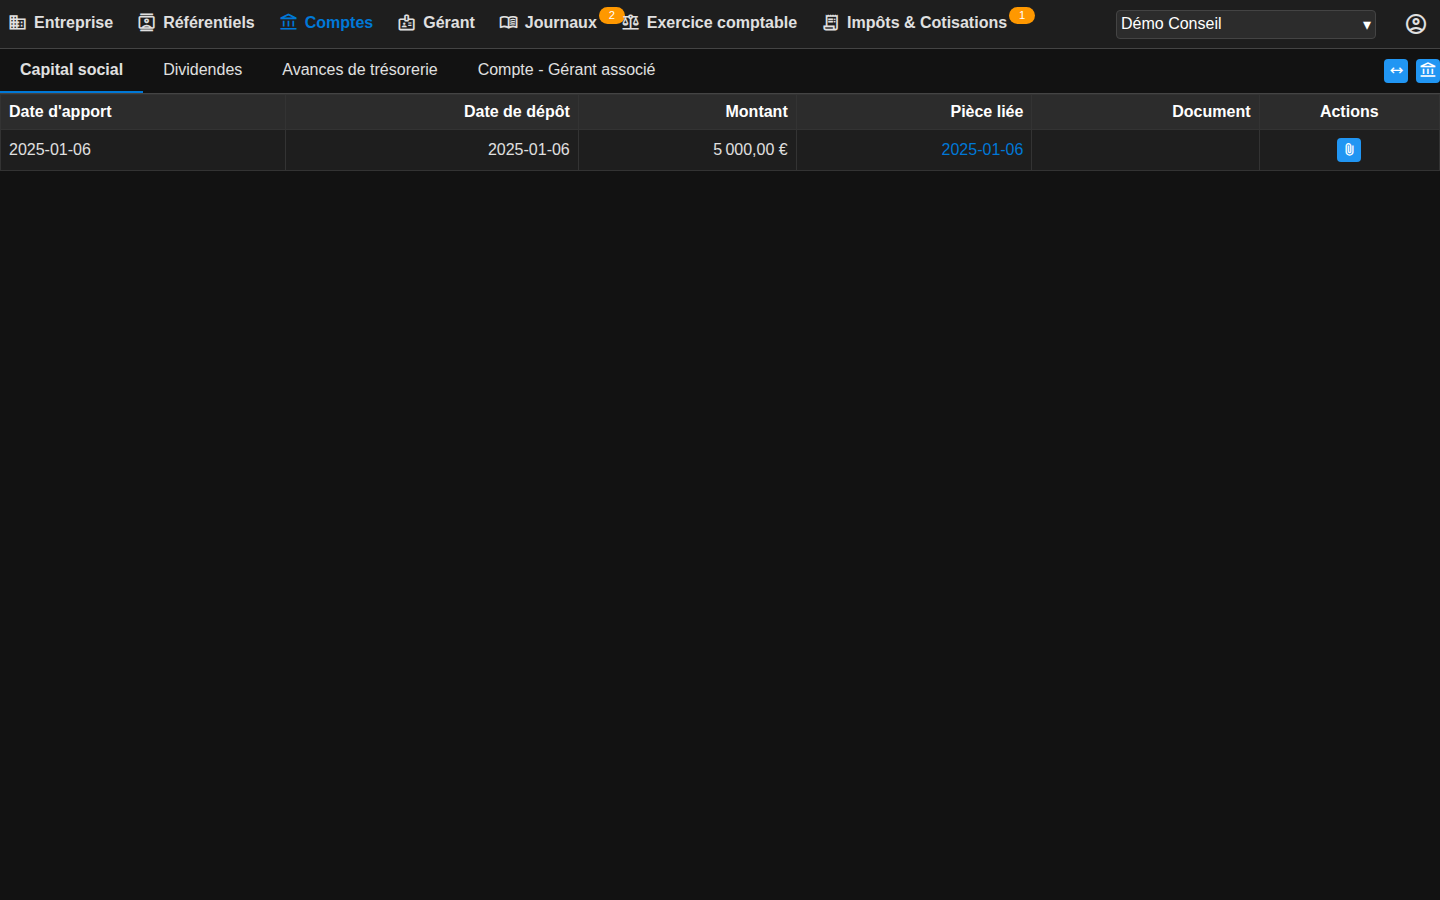Open the user account profile icon
Screen dimensions: 1440x900
tap(1416, 24)
